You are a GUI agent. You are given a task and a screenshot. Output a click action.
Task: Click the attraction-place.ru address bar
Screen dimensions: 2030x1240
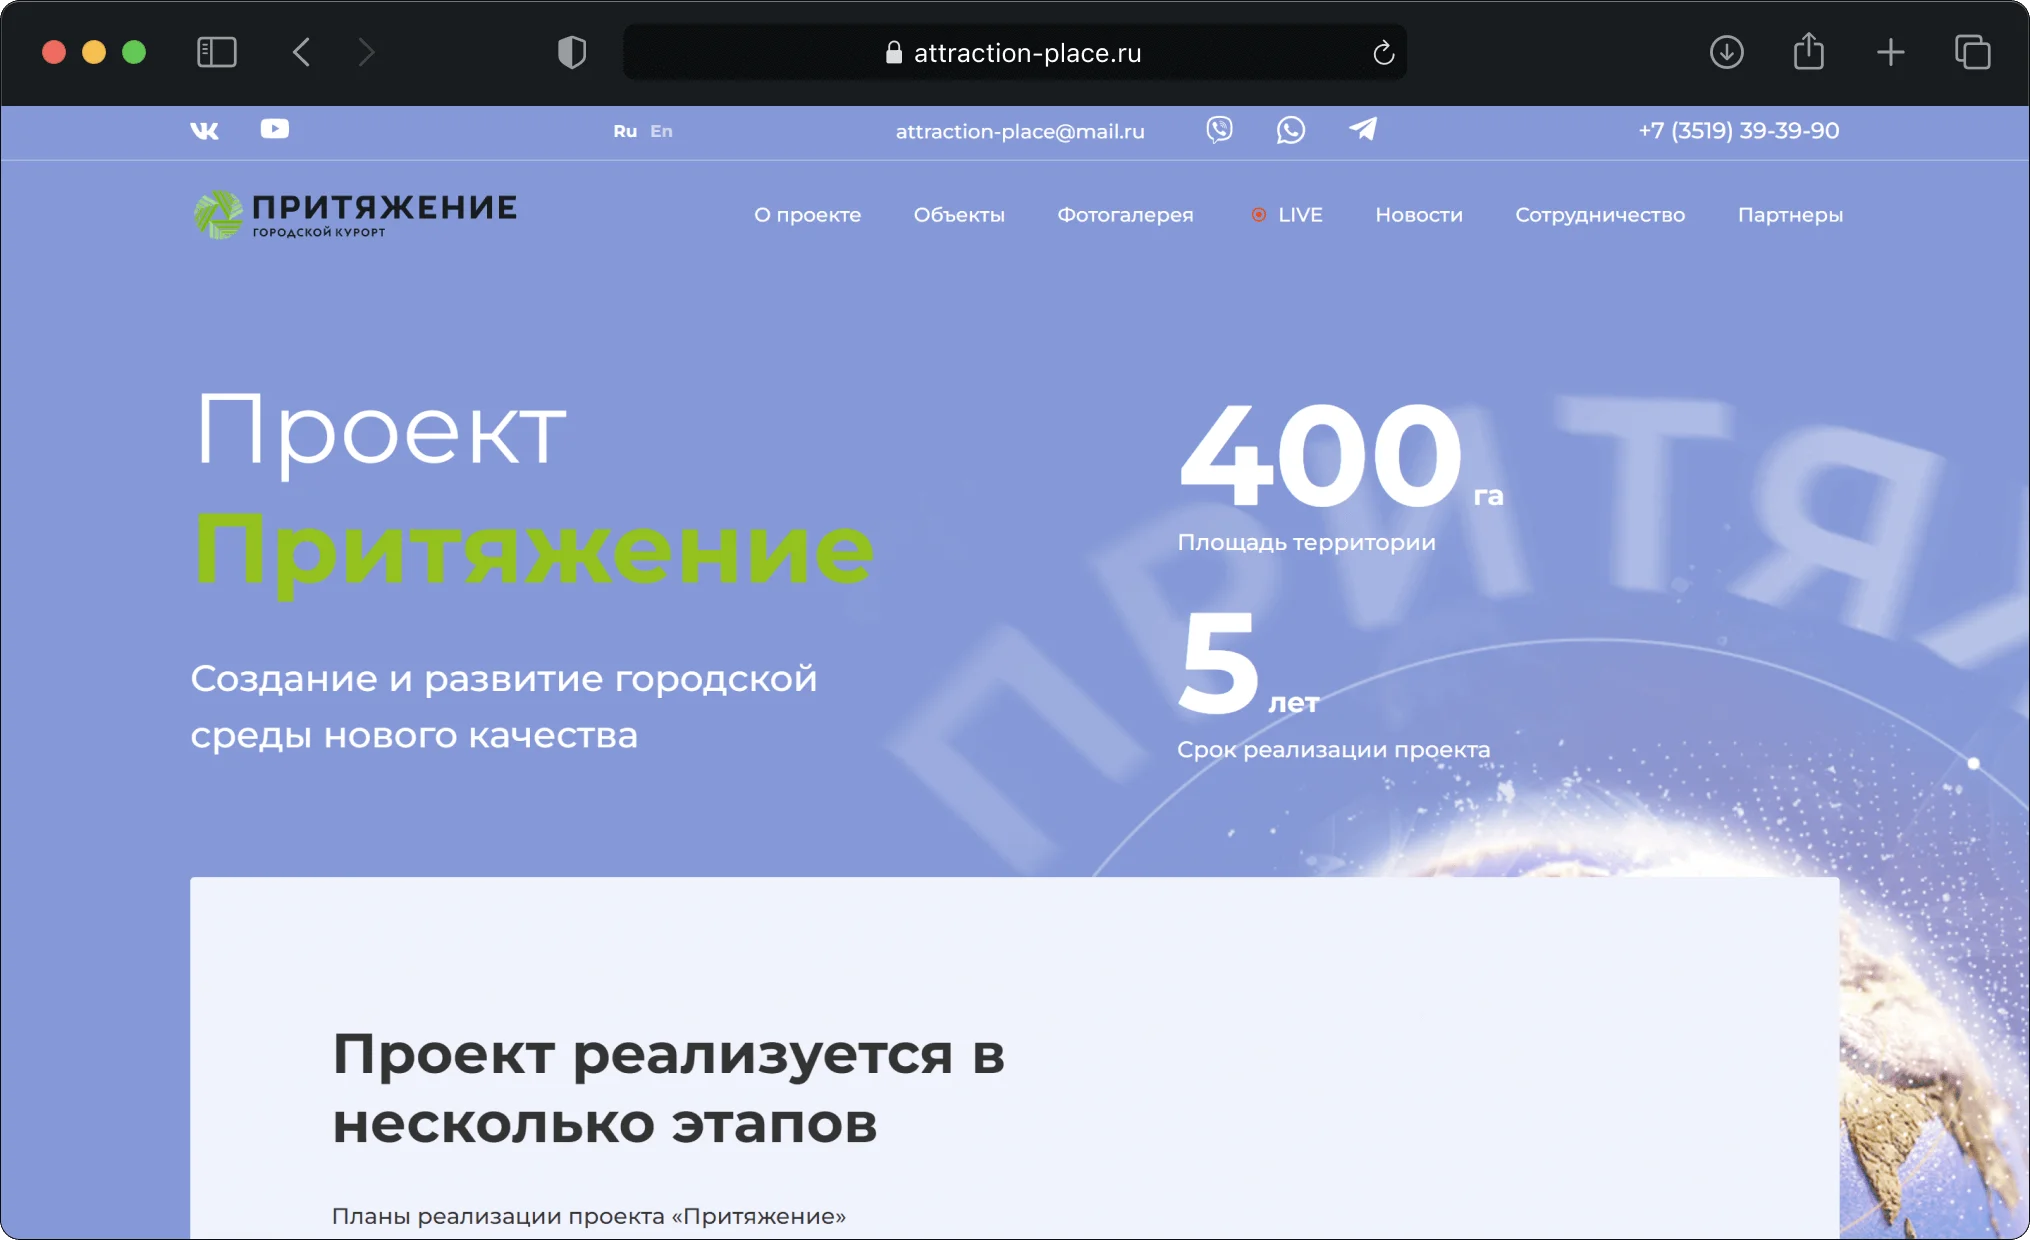pyautogui.click(x=1015, y=52)
